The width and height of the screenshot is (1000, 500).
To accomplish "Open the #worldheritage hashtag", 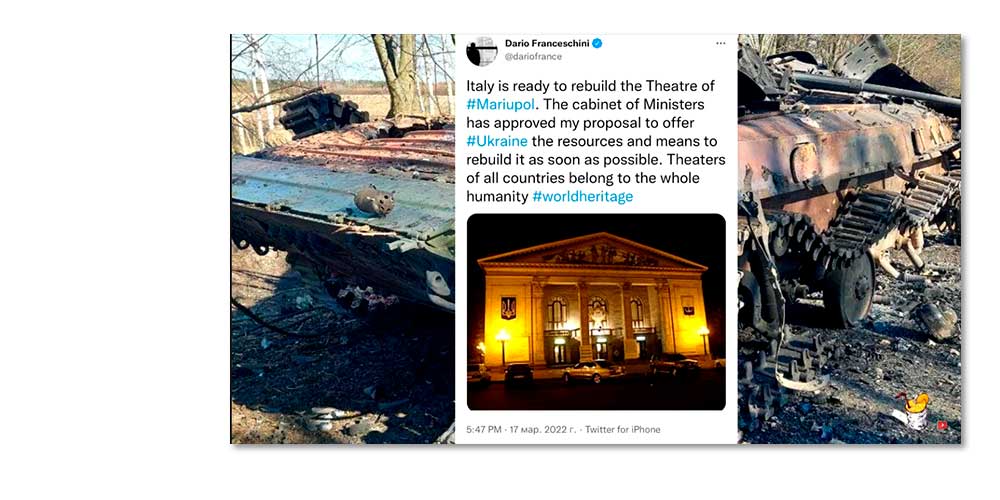I will point(582,196).
